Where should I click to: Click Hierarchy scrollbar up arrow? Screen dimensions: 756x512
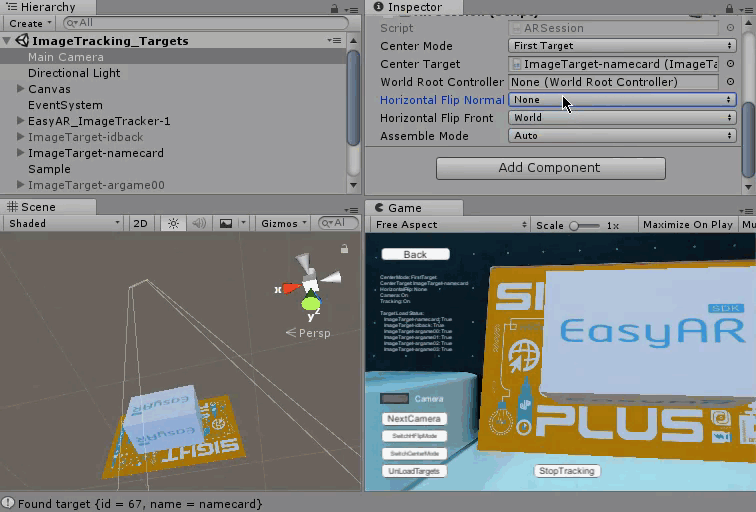(x=353, y=41)
